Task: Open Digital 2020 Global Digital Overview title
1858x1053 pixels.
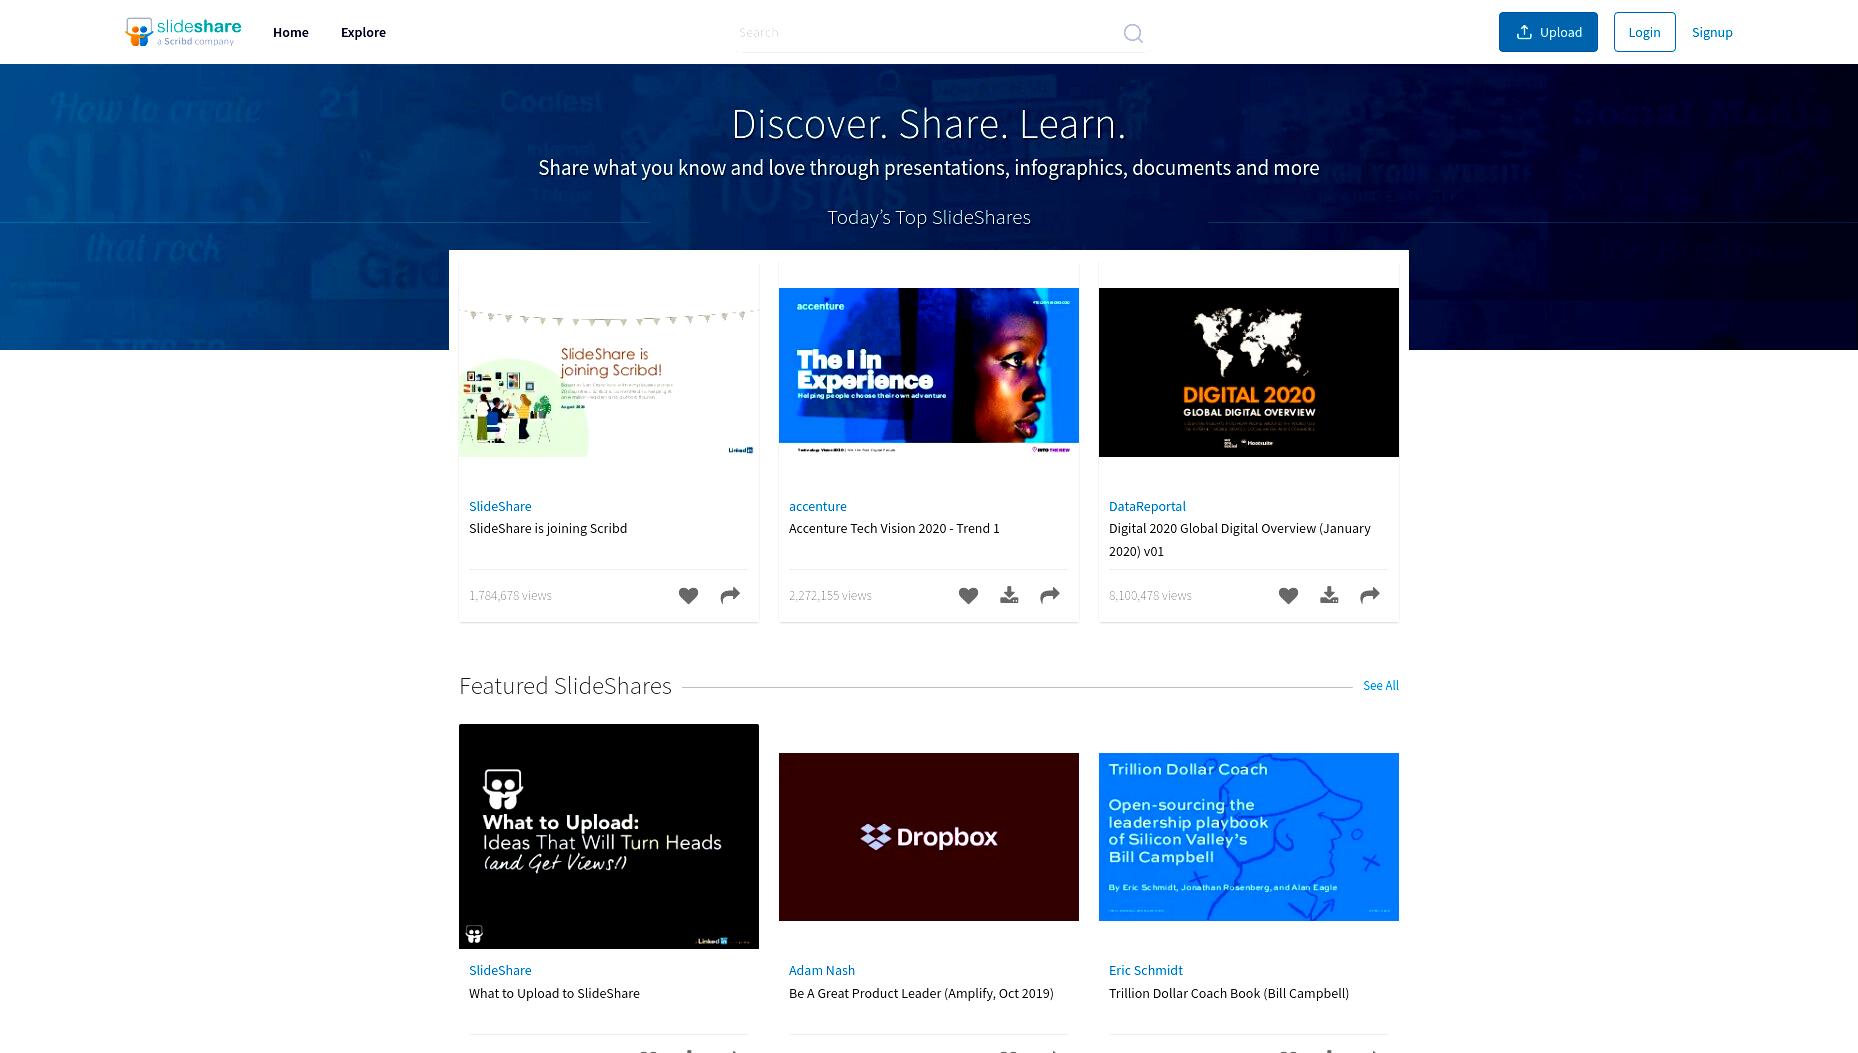Action: point(1240,540)
